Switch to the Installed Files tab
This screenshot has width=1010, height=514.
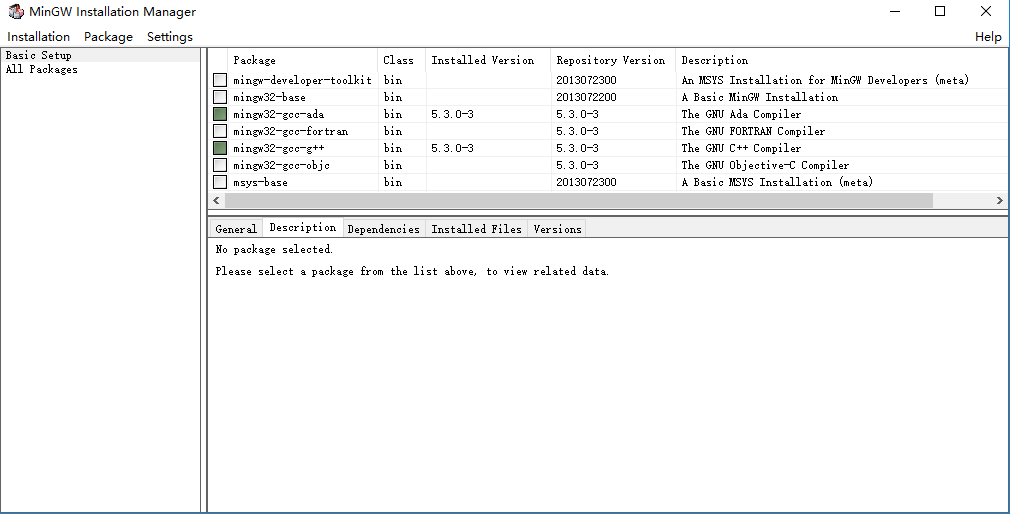click(x=477, y=229)
